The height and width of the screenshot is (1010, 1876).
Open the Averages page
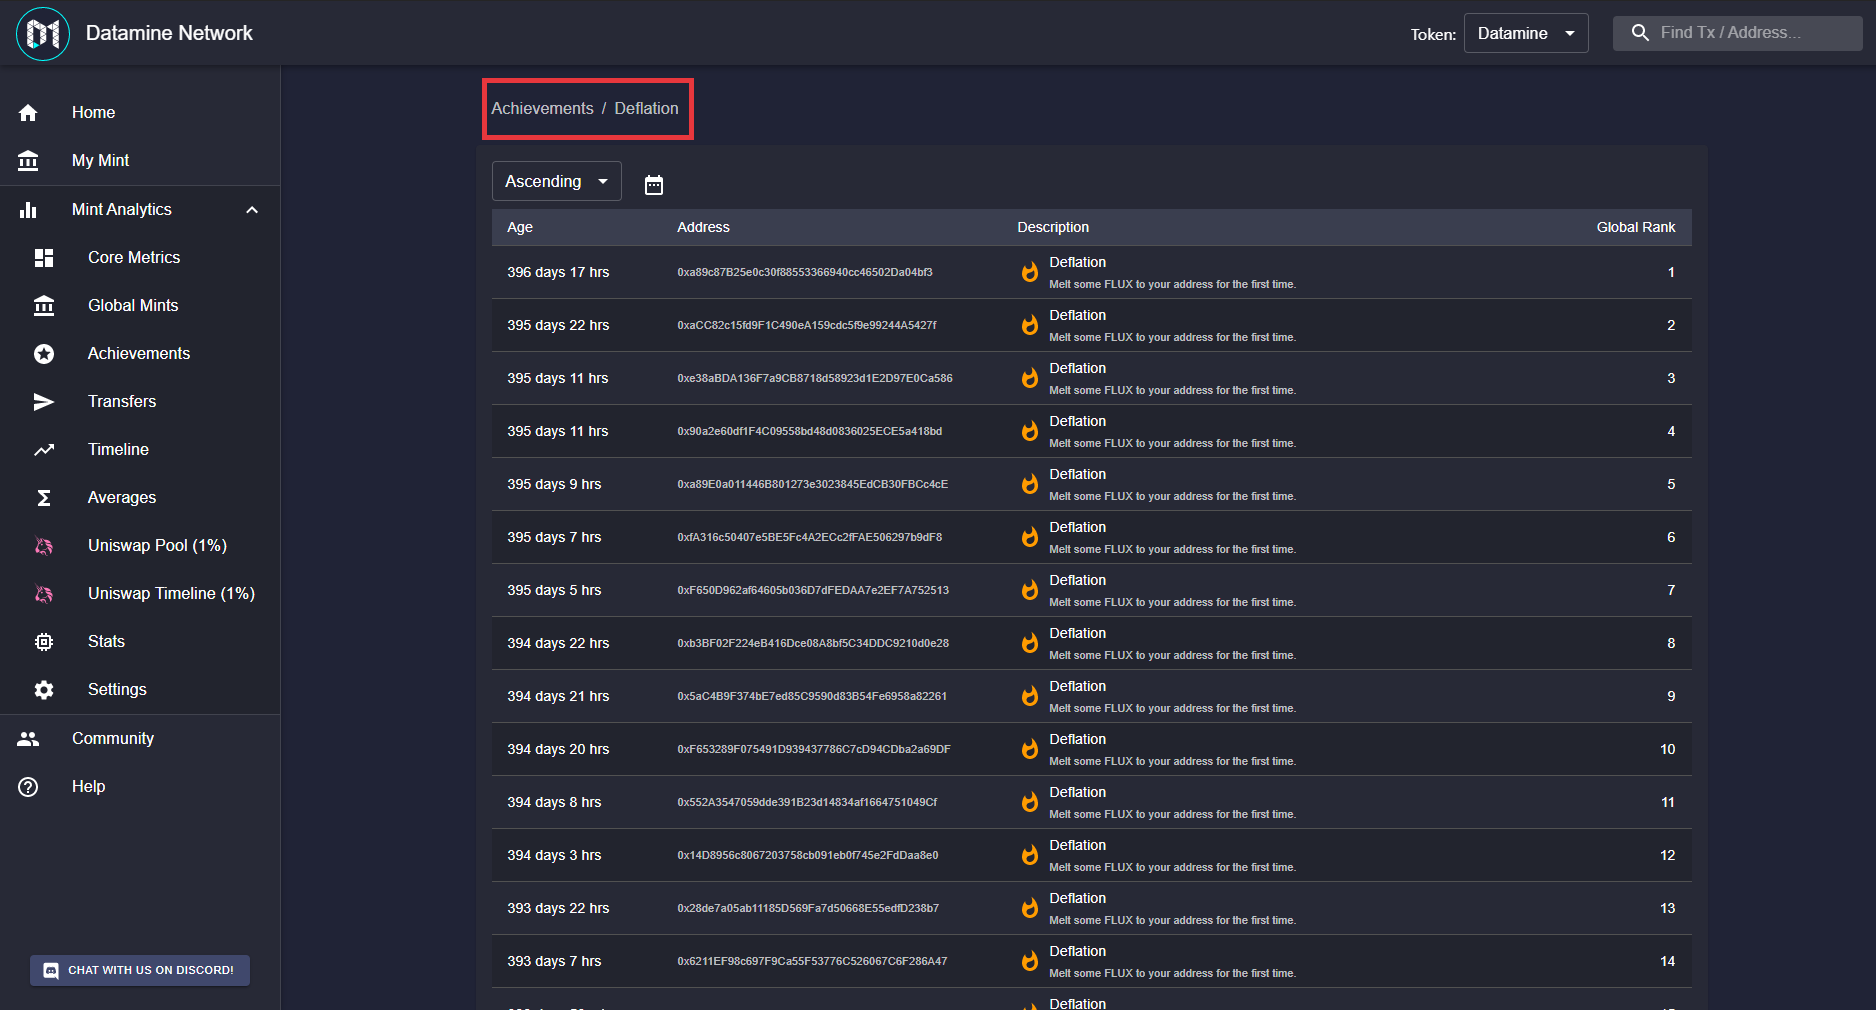(140, 498)
